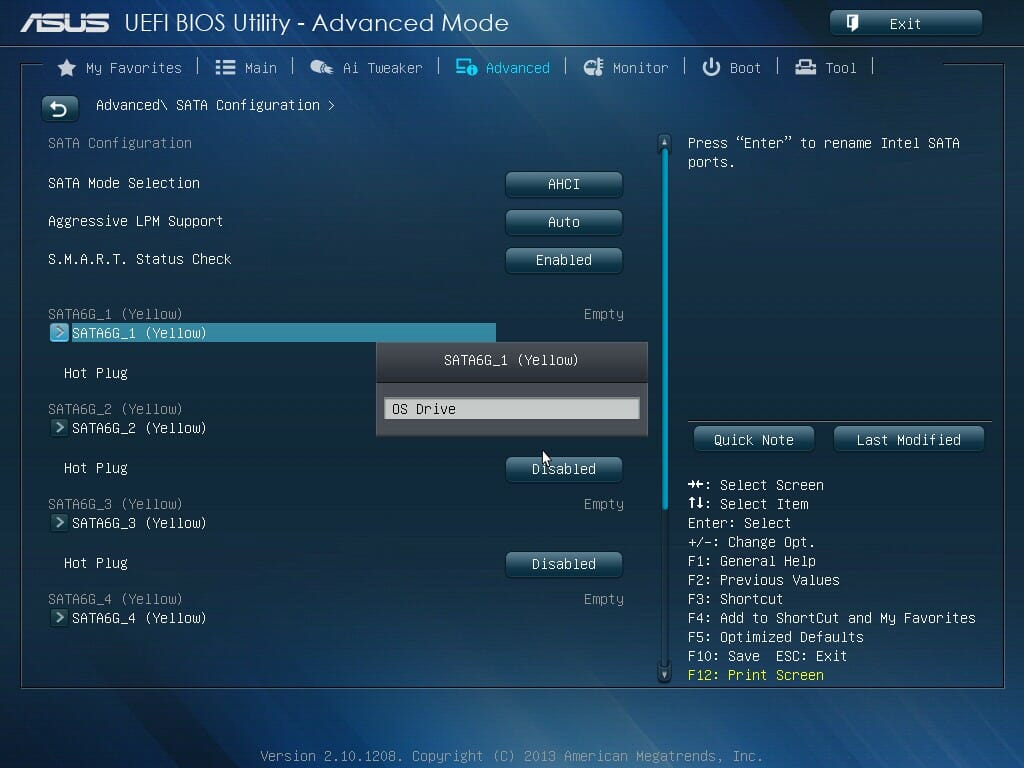Screen dimensions: 1024x768
Task: Click Hot Plug label under SATA6G_1
Action: click(x=96, y=374)
